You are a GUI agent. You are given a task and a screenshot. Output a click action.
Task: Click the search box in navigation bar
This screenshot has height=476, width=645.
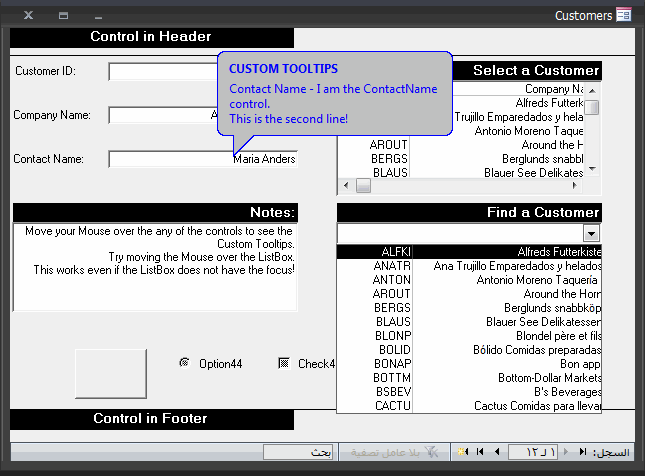click(300, 452)
